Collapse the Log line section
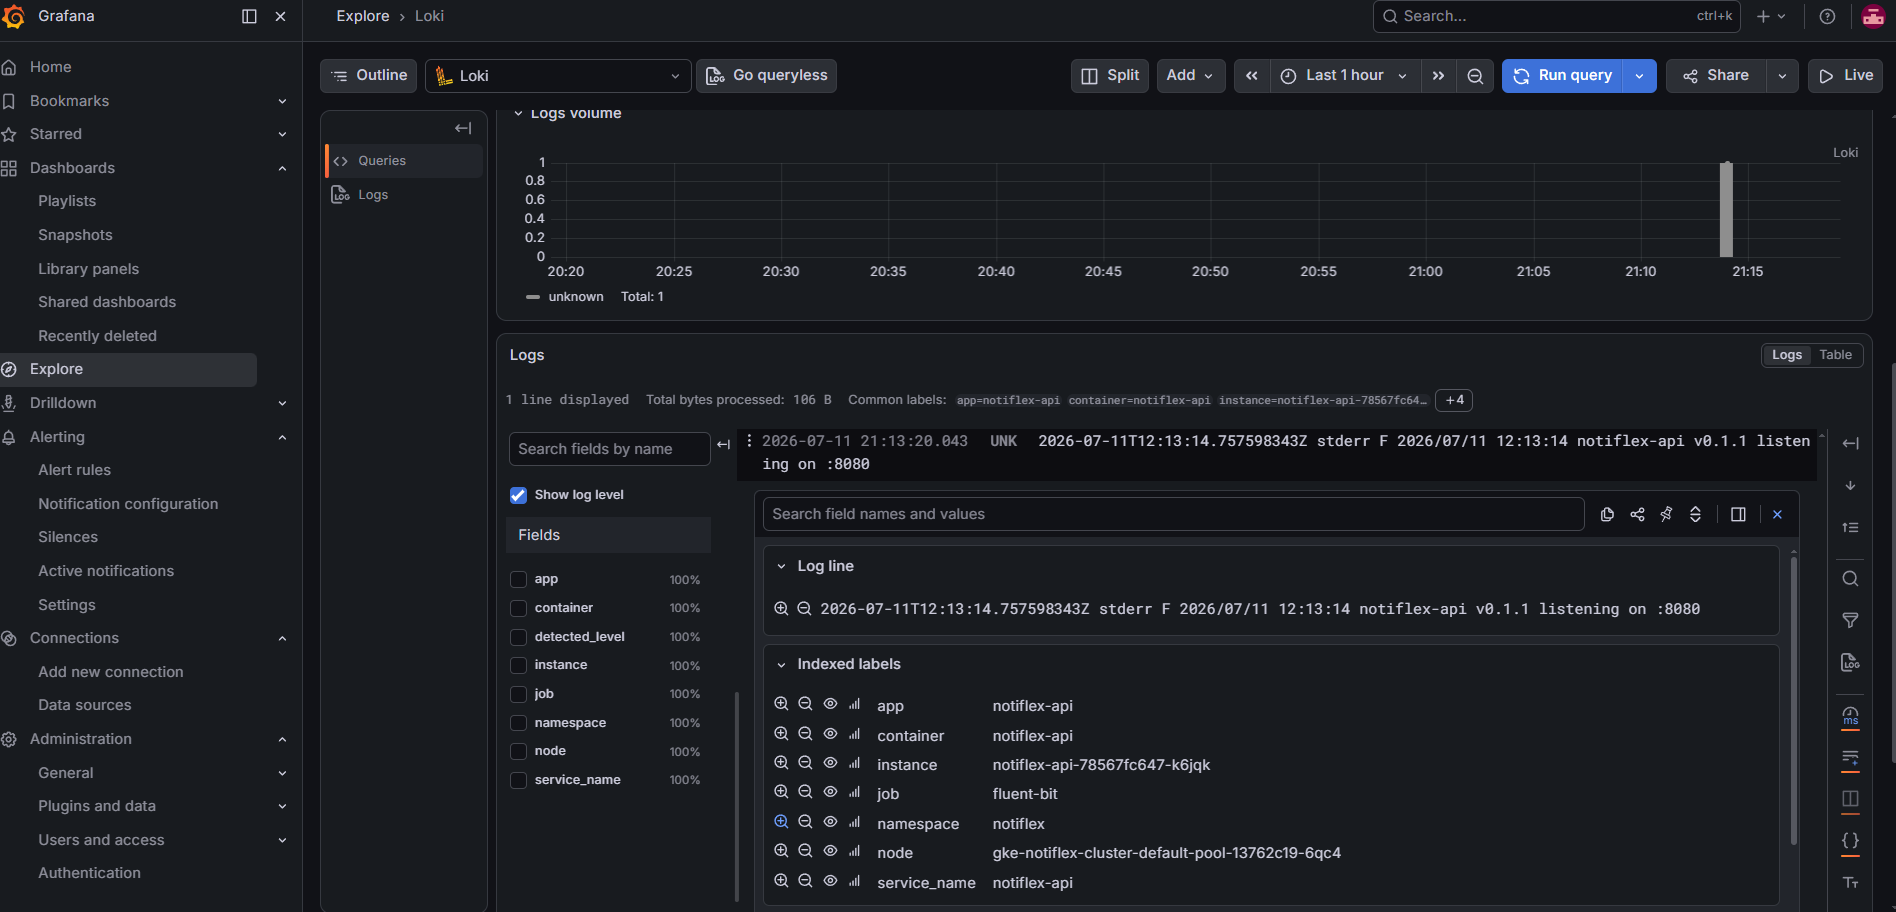Screen dimensions: 1896x912 click(781, 566)
